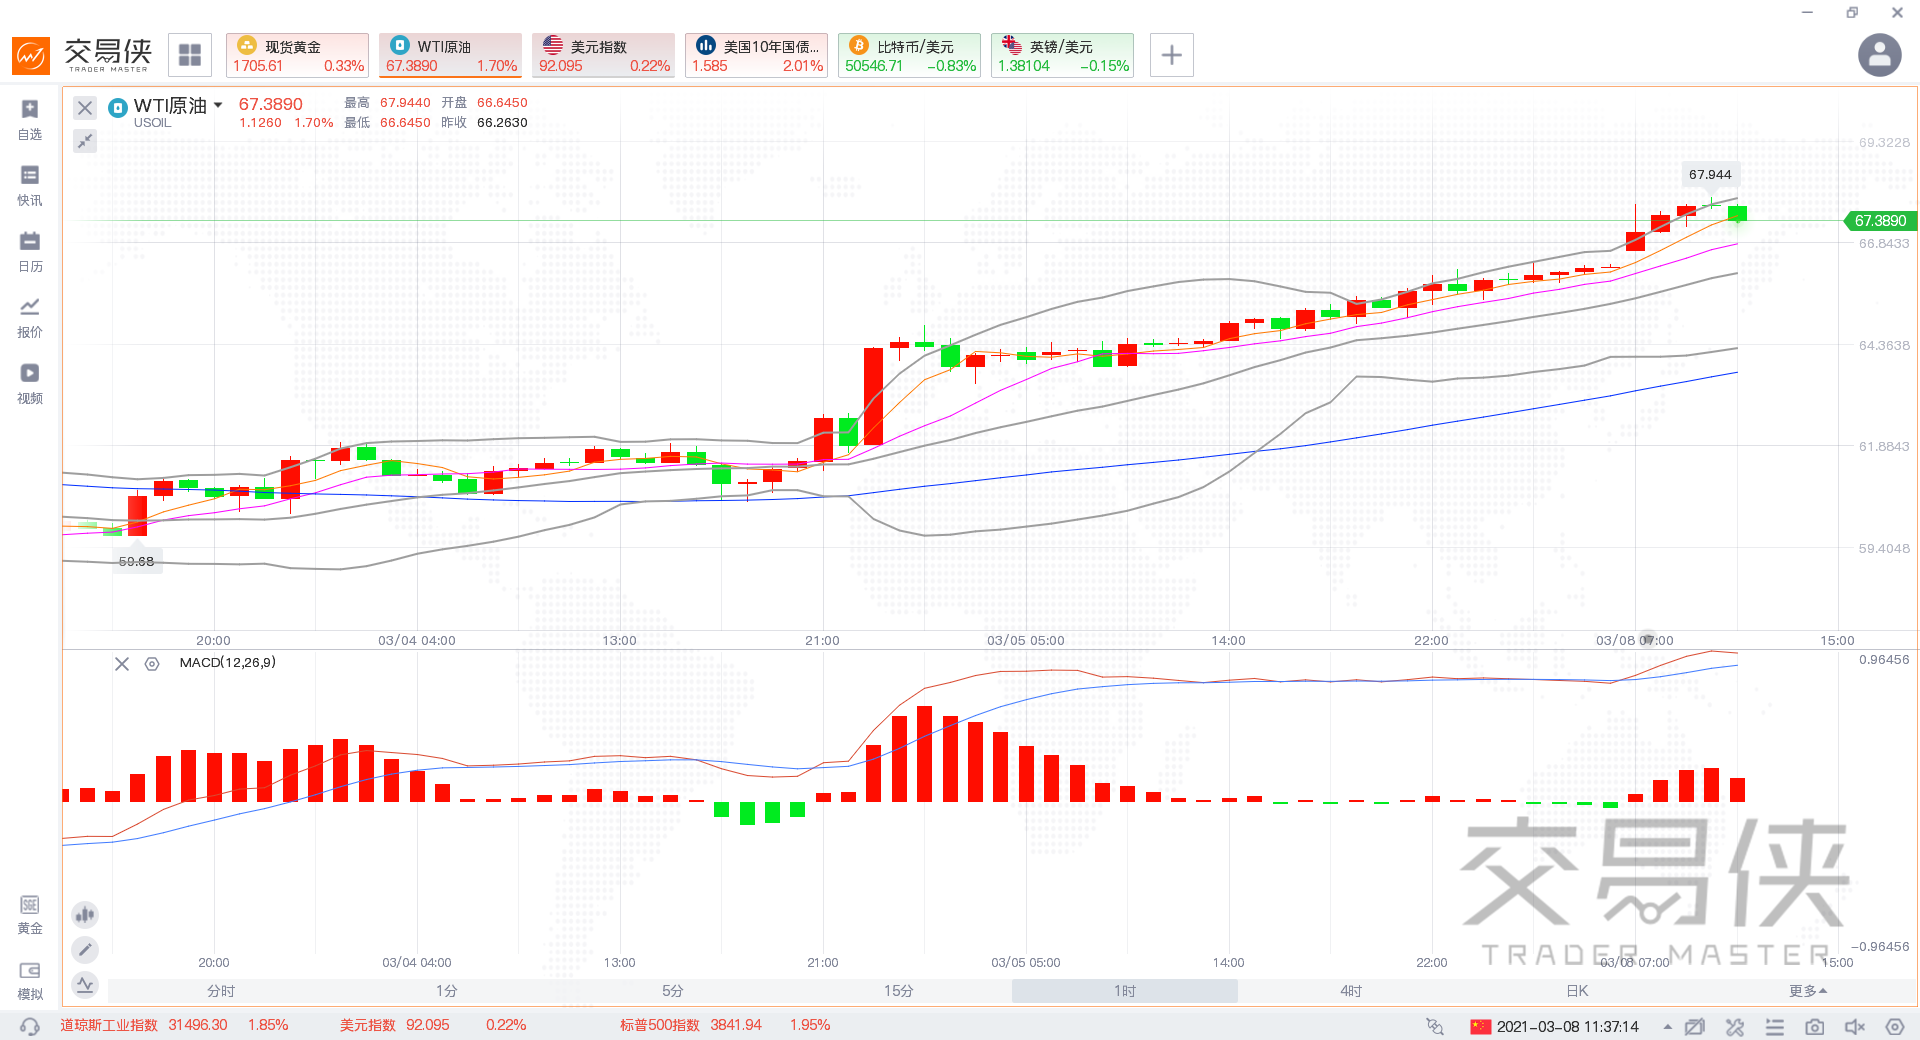Click 道琼斯工业指数 ticker in status bar
This screenshot has width=1920, height=1040.
[x=174, y=1025]
